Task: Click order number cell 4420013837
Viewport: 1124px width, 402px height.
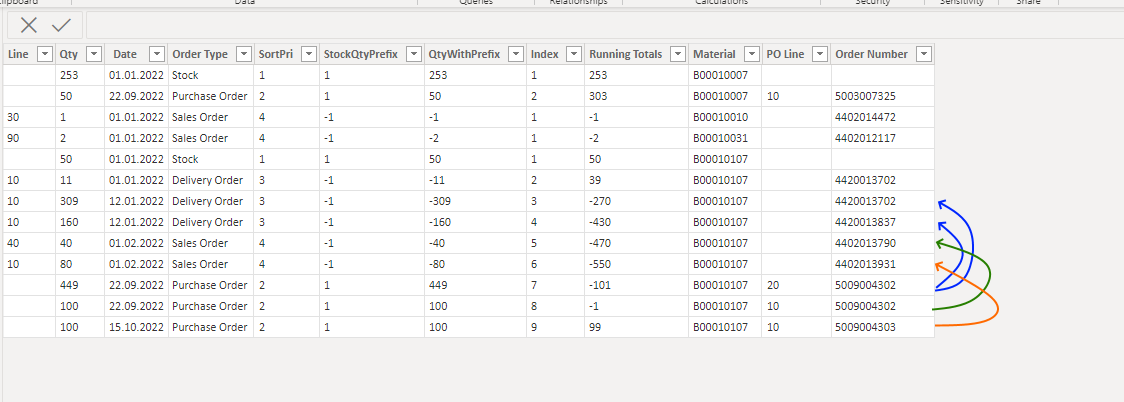Action: point(882,222)
